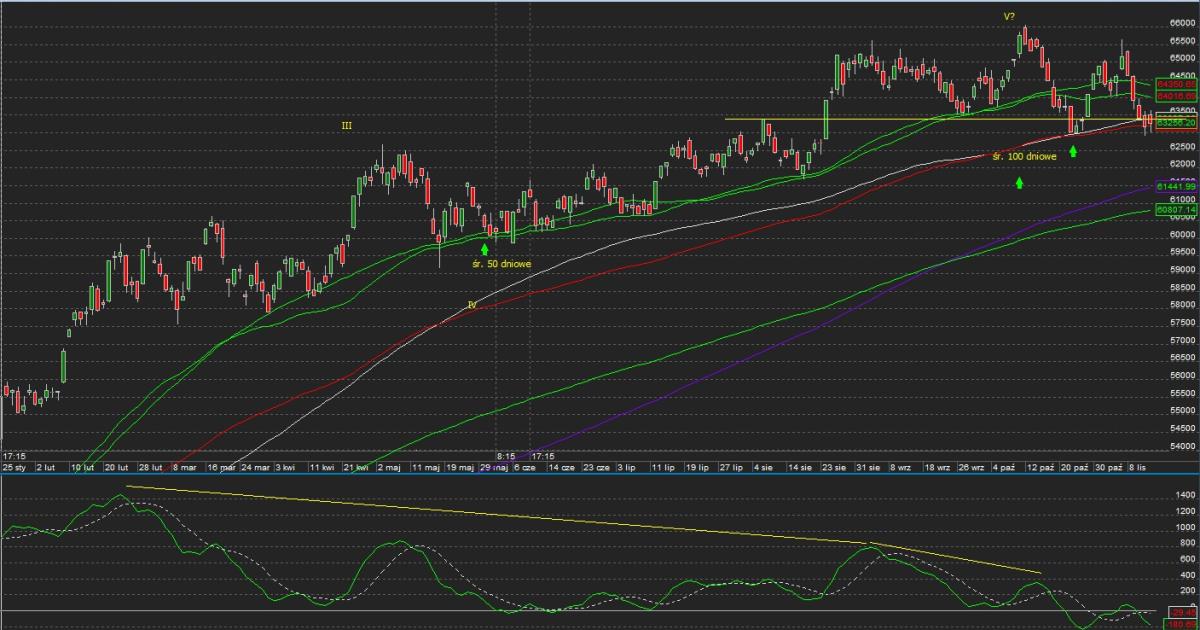Click the 'śr. 100 dniowe' text annotation
This screenshot has height=630, width=1200.
click(1025, 157)
